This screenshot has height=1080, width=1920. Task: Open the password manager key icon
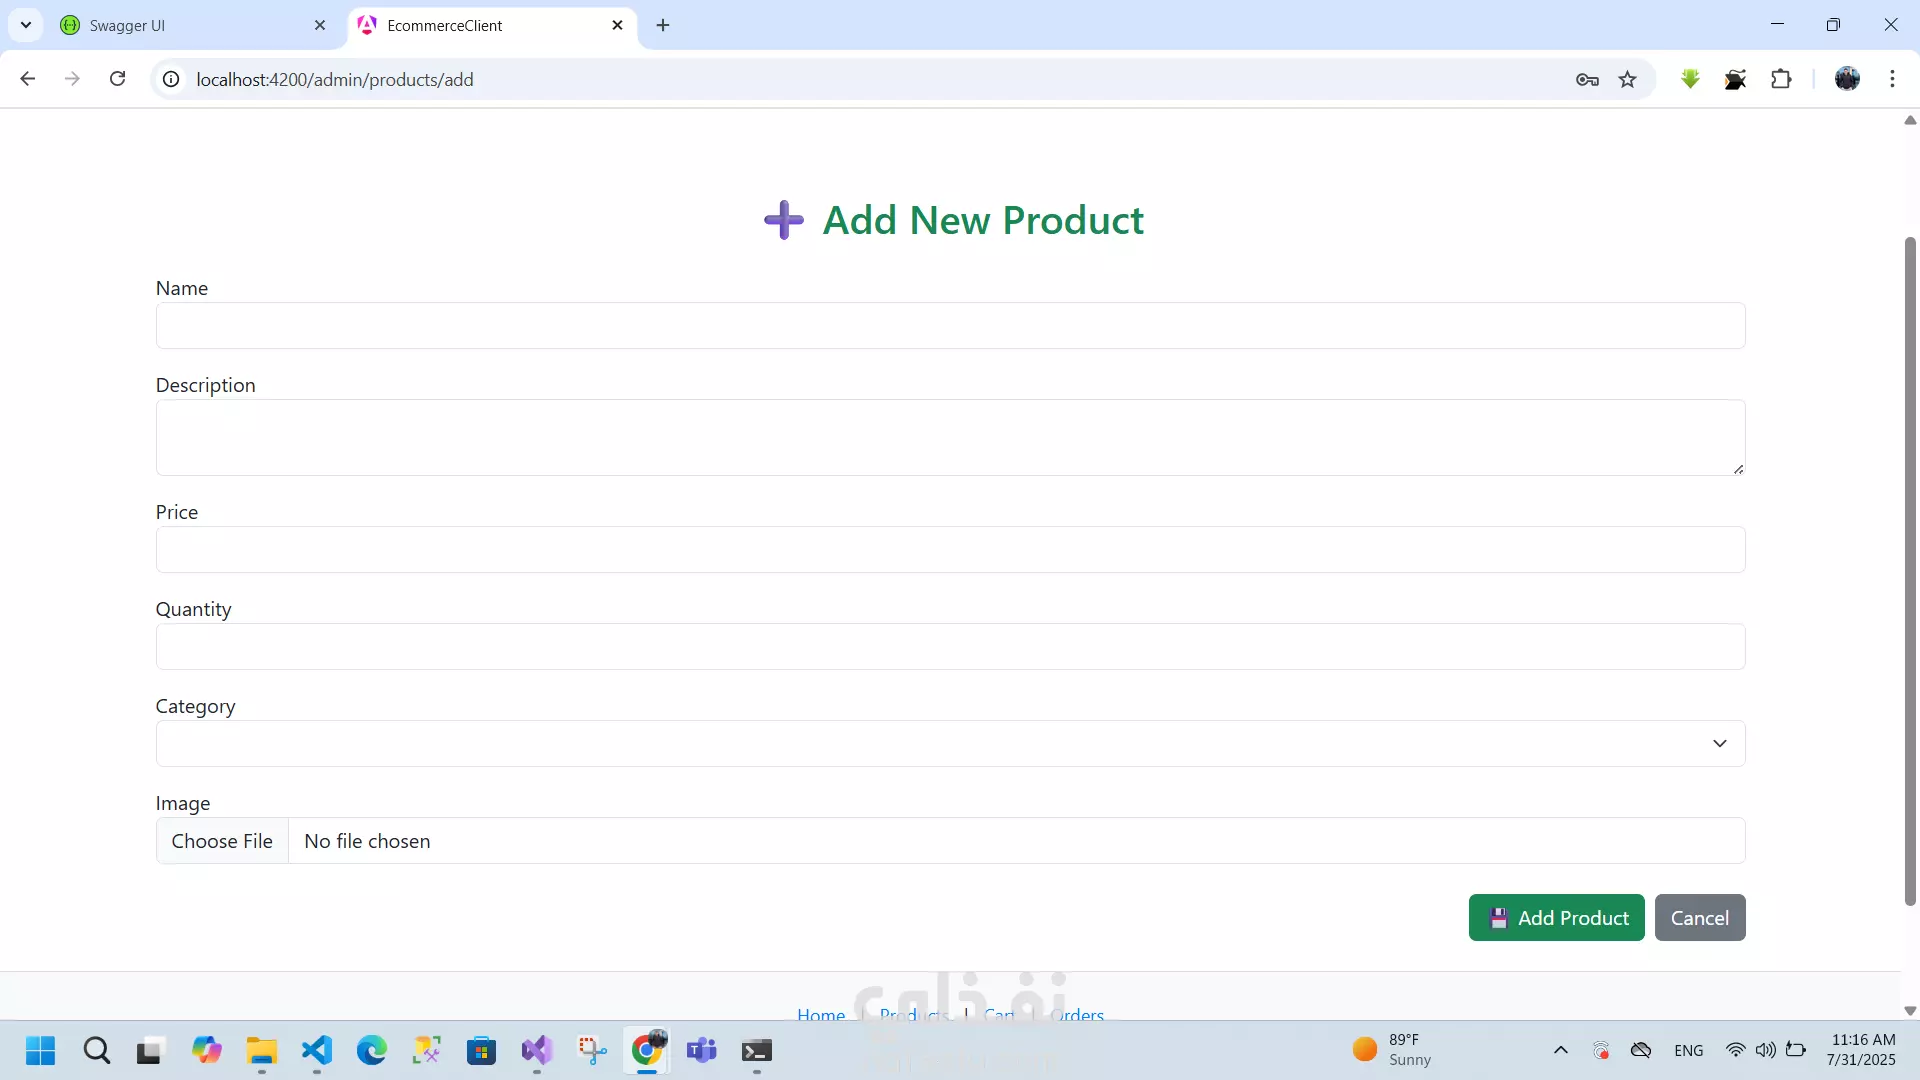coord(1587,80)
